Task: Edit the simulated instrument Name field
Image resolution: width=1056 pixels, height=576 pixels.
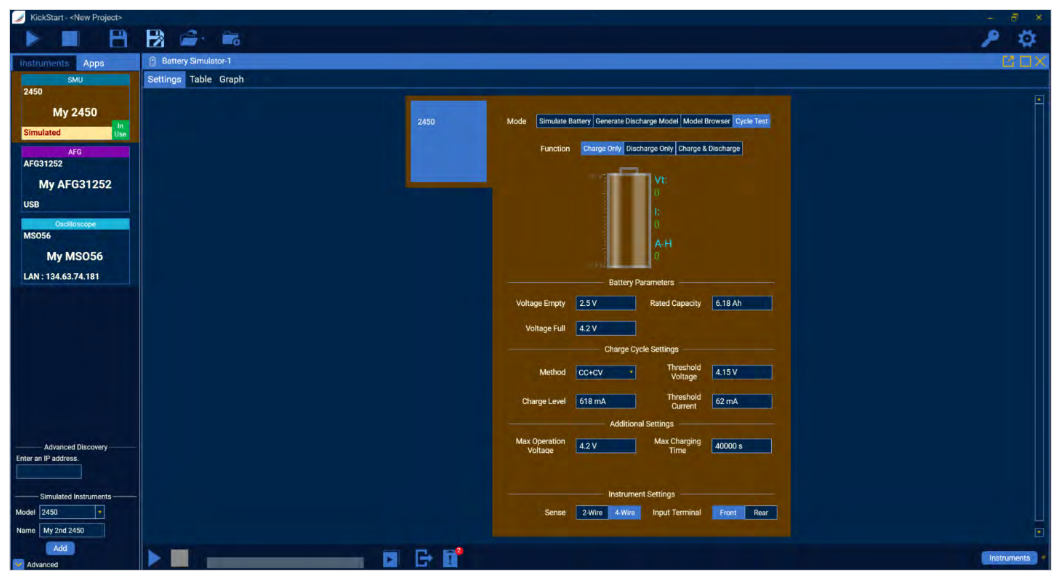Action: pos(72,531)
